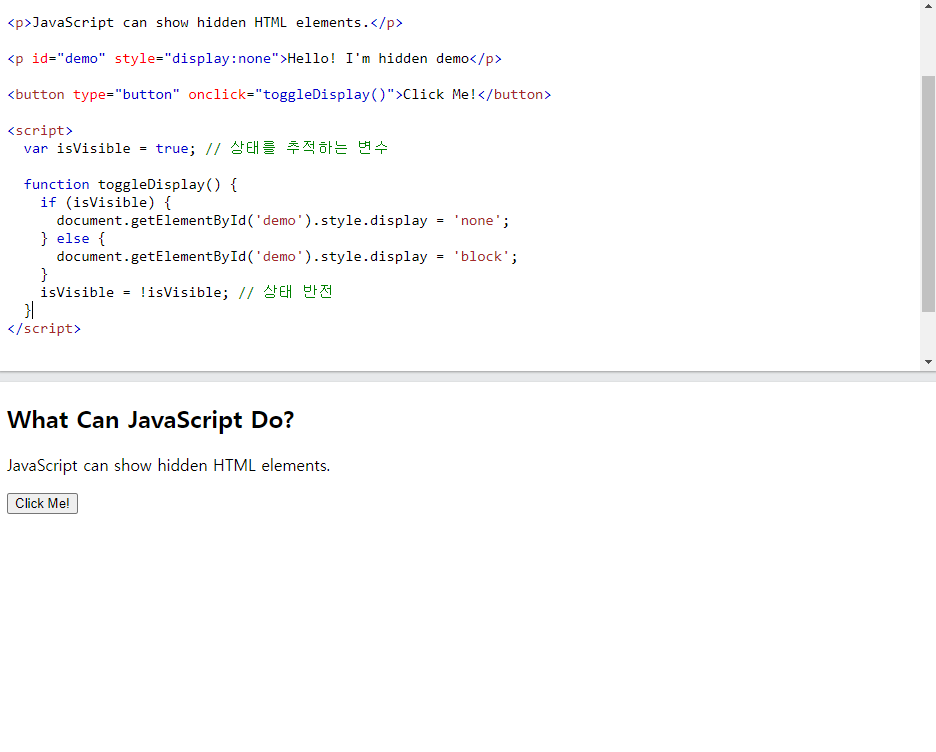
Task: Click code line setting display to 'none'
Action: coord(283,220)
